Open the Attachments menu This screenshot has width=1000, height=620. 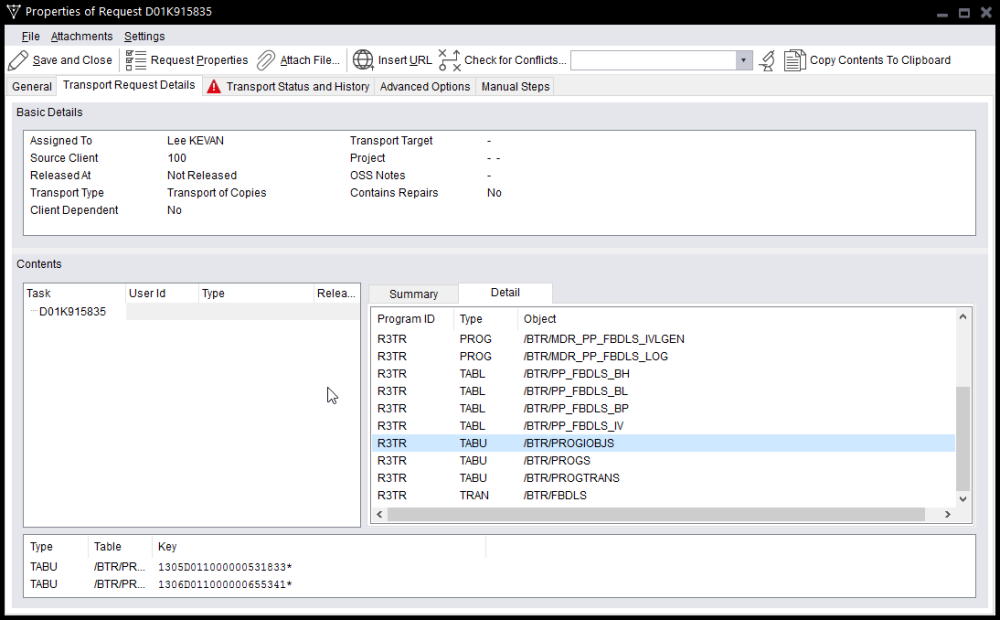[82, 36]
